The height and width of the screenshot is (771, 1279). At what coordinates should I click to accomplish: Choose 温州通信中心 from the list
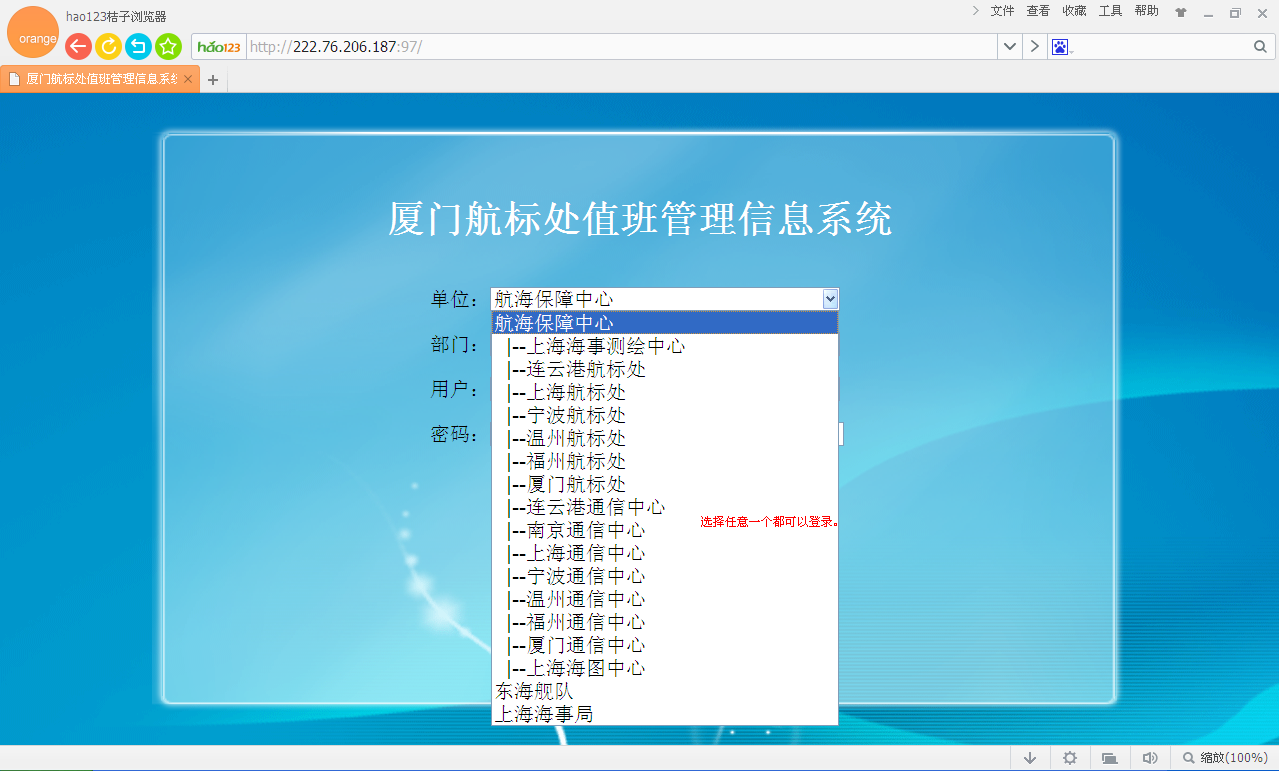click(x=664, y=599)
